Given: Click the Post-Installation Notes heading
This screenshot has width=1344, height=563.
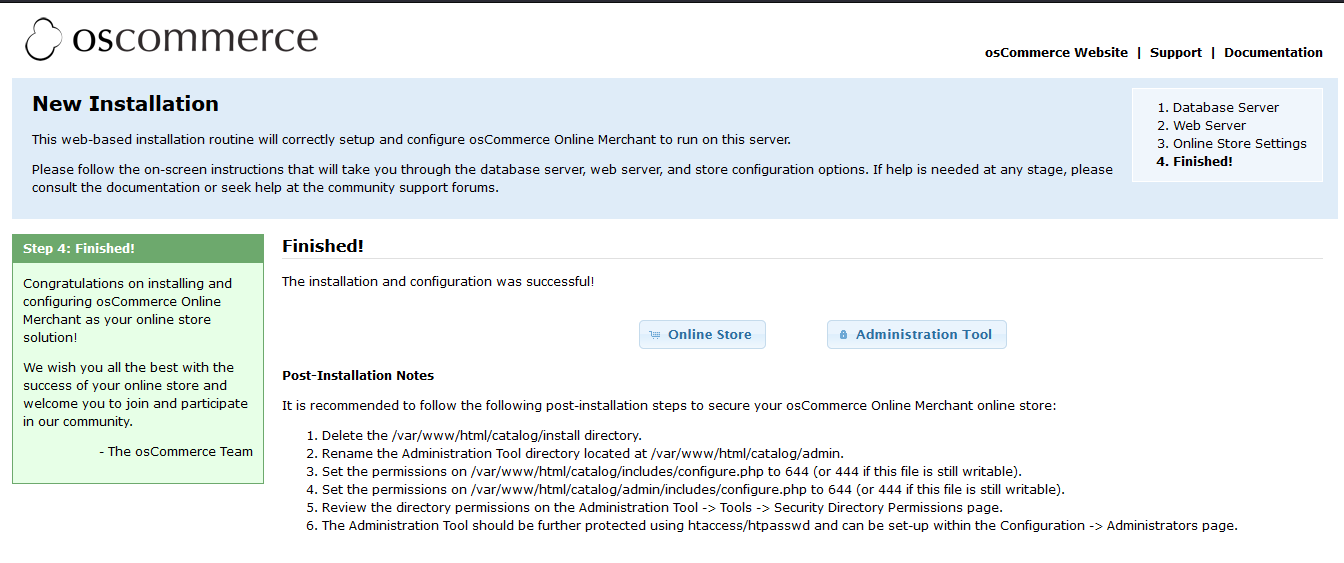Looking at the screenshot, I should (358, 376).
